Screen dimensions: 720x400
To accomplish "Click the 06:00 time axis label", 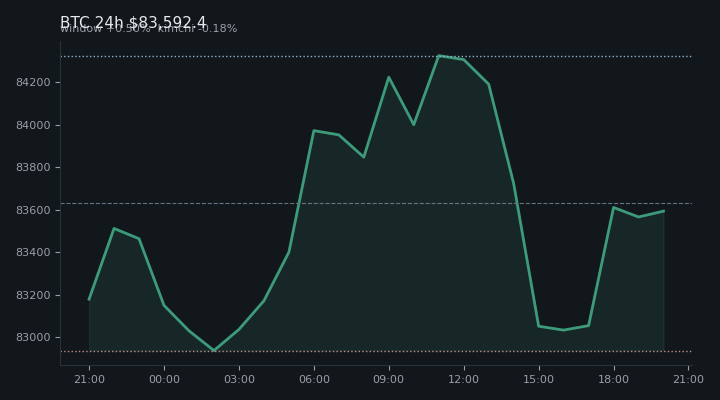I will pyautogui.click(x=314, y=379).
